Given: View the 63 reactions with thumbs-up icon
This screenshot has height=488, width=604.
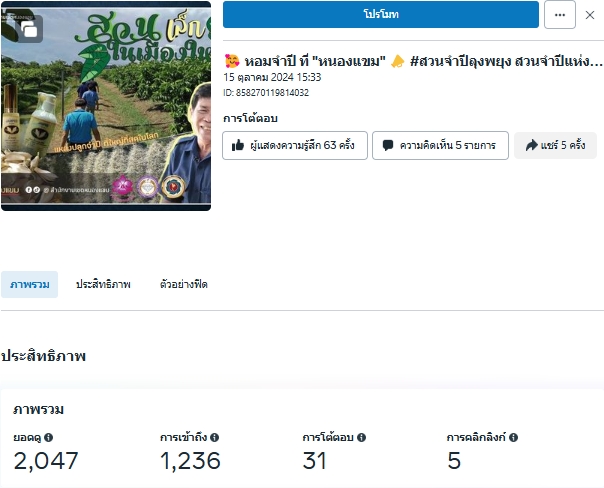Looking at the screenshot, I should tap(295, 146).
